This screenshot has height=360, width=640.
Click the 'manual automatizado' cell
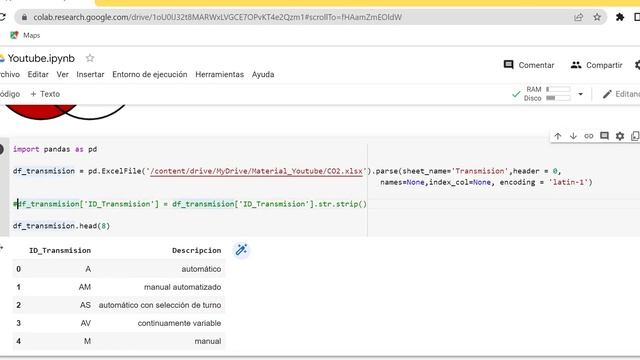tap(182, 287)
